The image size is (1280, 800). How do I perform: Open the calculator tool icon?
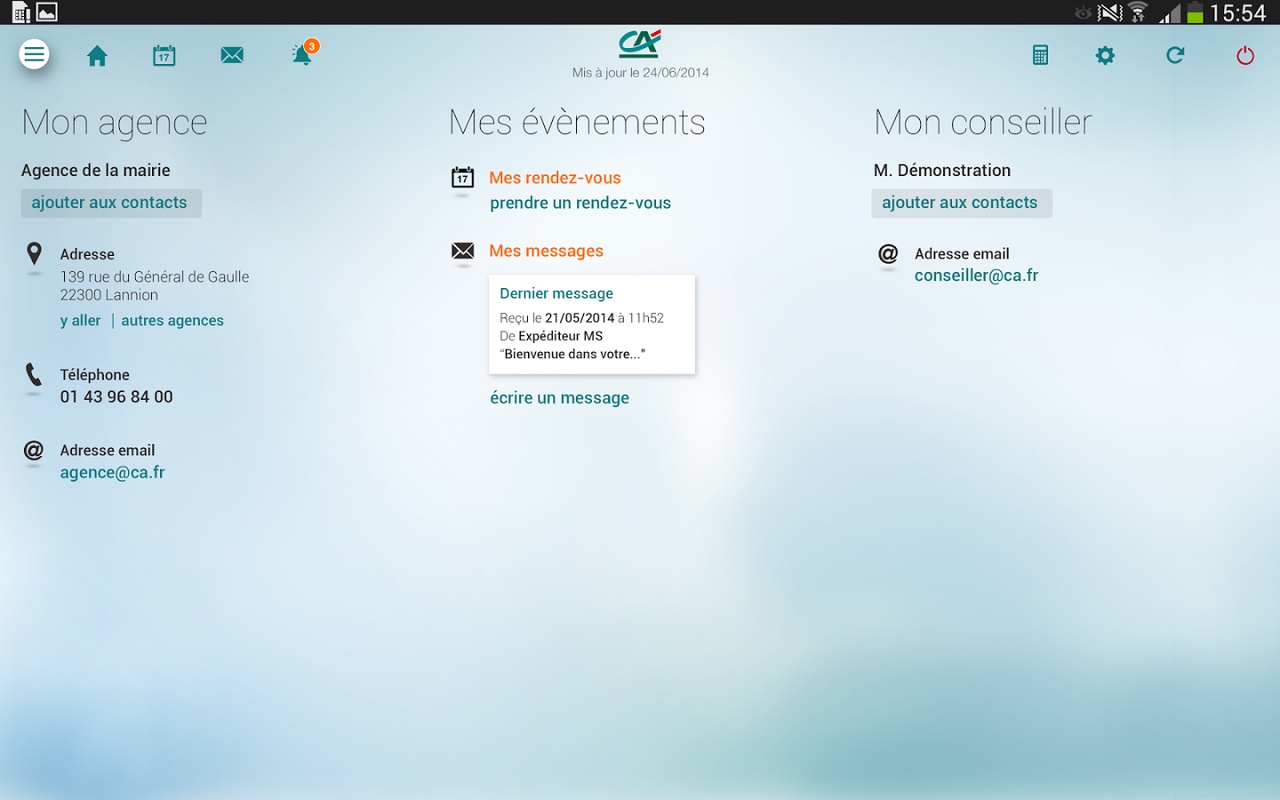point(1040,56)
